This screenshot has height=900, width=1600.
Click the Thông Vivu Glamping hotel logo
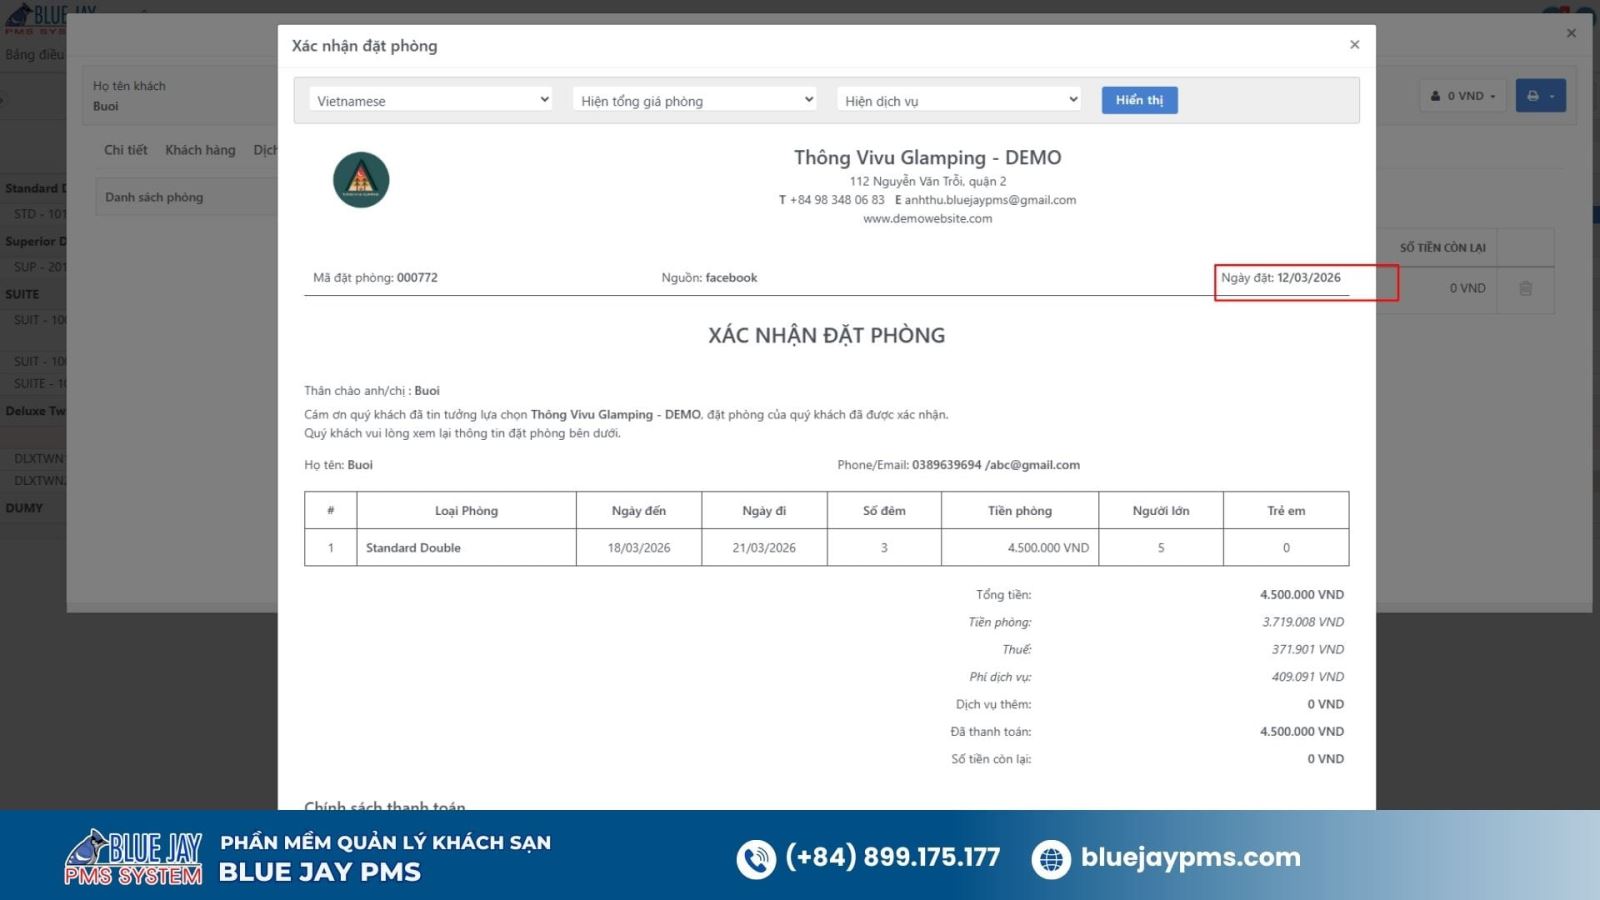coord(360,180)
